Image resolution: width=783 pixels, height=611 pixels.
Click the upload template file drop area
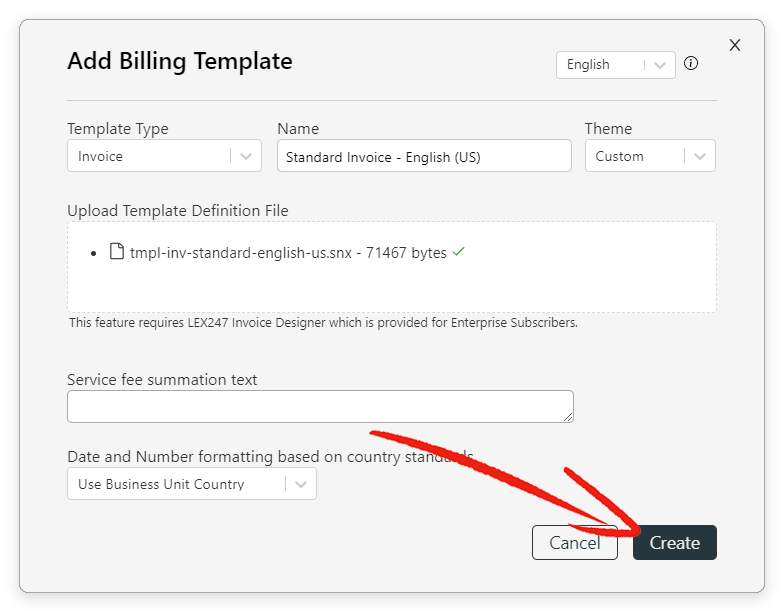click(392, 267)
